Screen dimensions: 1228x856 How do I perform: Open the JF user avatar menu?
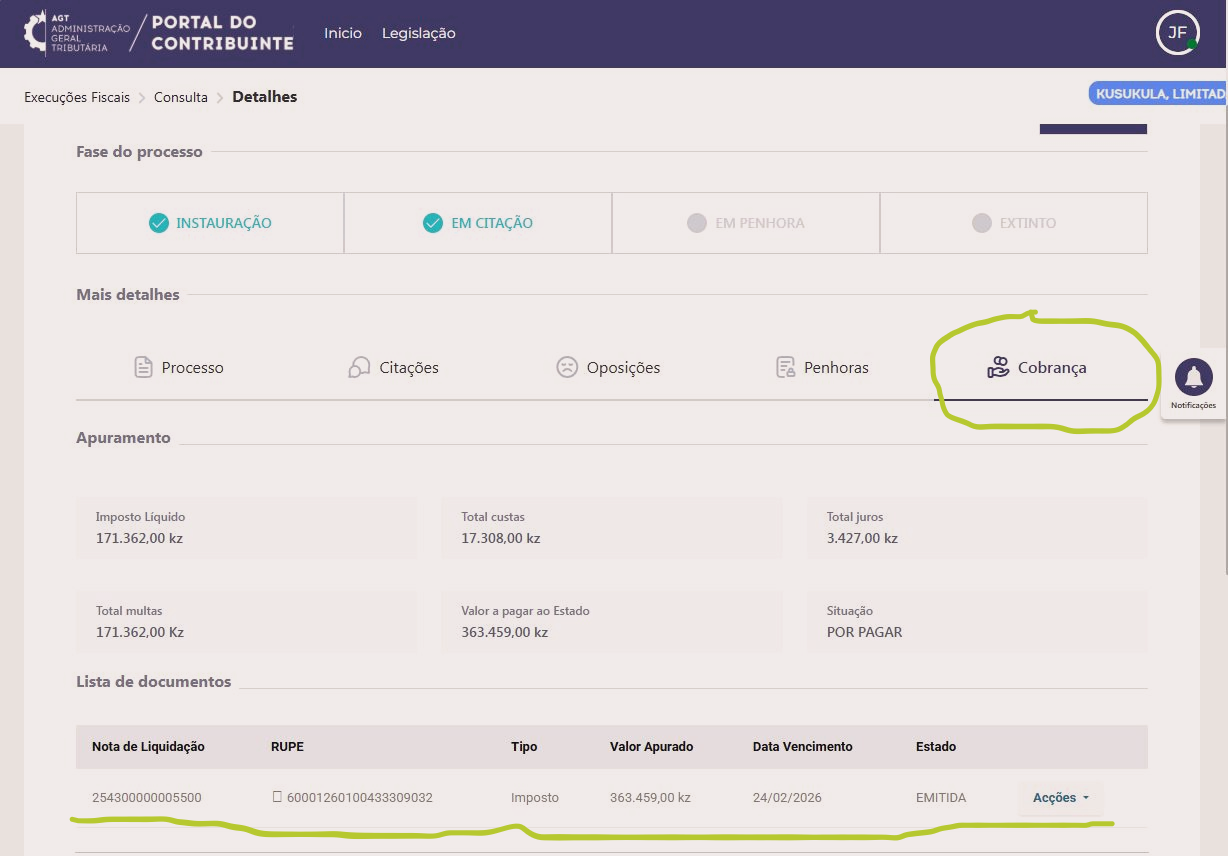(x=1177, y=33)
